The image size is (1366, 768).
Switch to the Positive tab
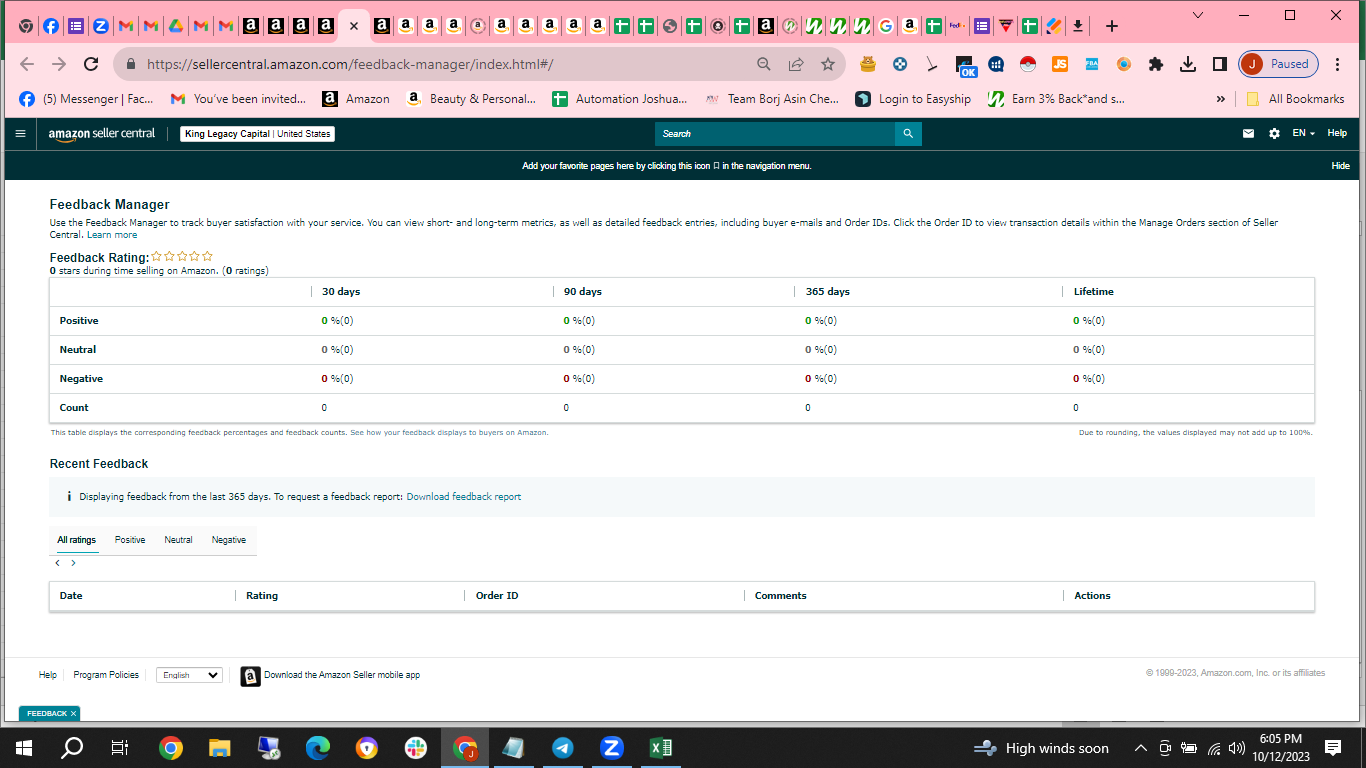tap(130, 540)
